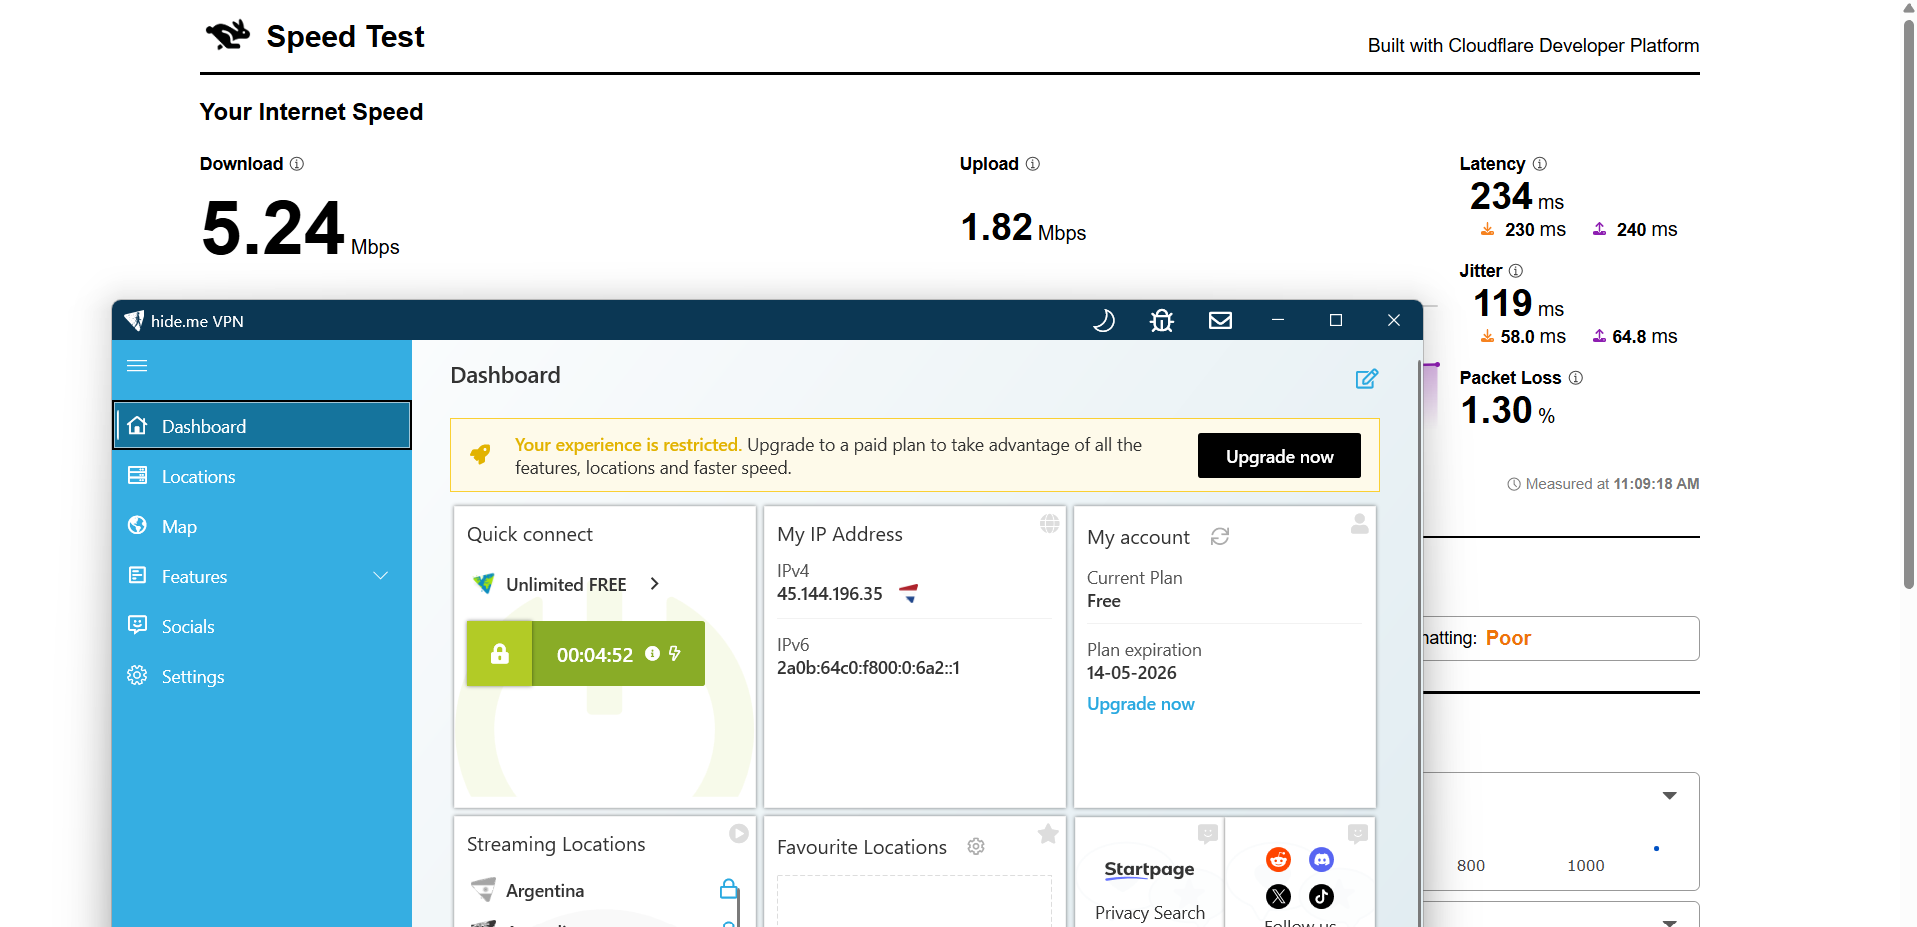Click the Measured at 11:09:18 AM timestamp

tap(1603, 484)
